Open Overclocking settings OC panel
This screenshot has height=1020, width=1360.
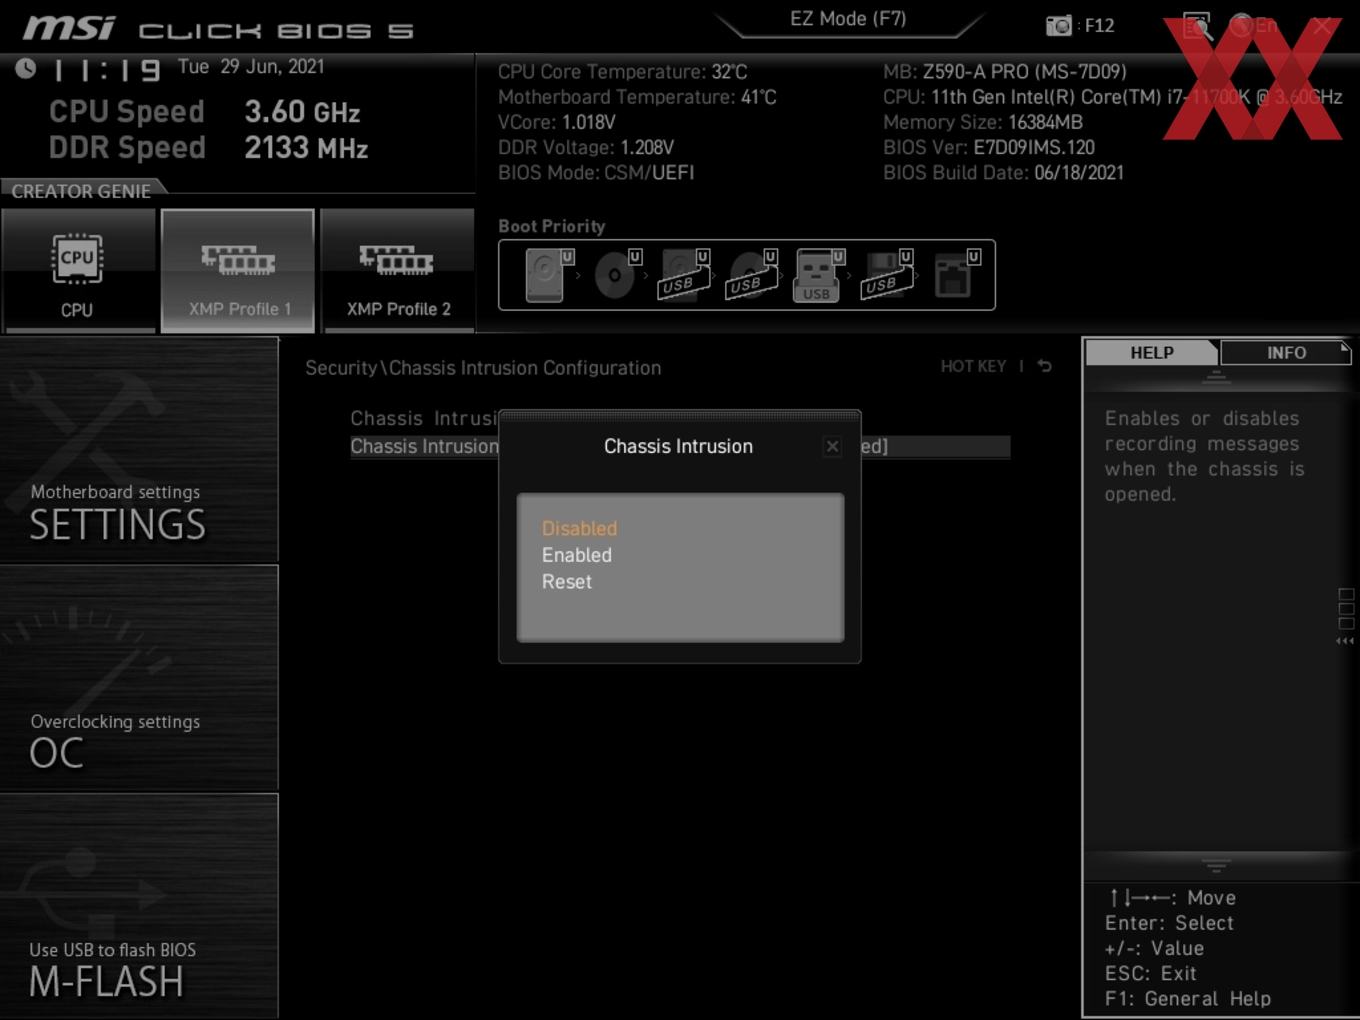pos(139,679)
